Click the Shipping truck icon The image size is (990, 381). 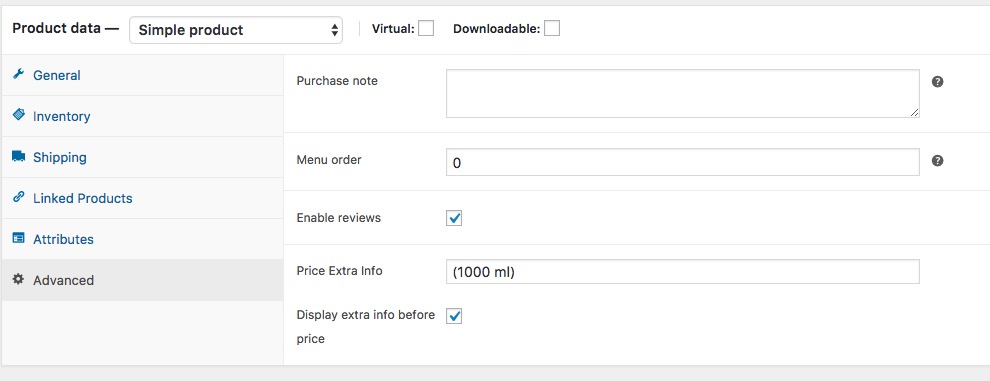pos(18,156)
